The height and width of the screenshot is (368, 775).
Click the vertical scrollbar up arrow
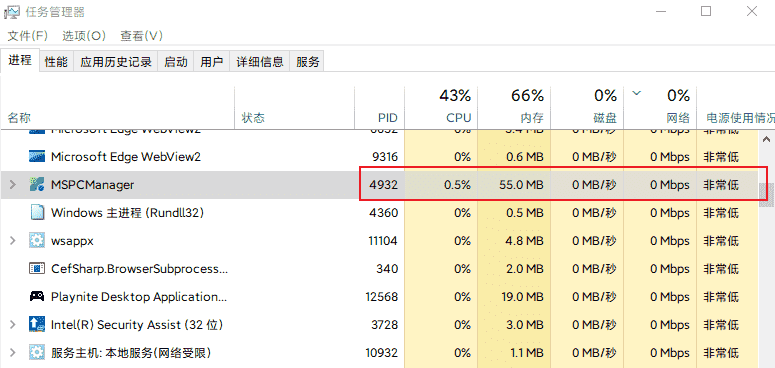767,139
